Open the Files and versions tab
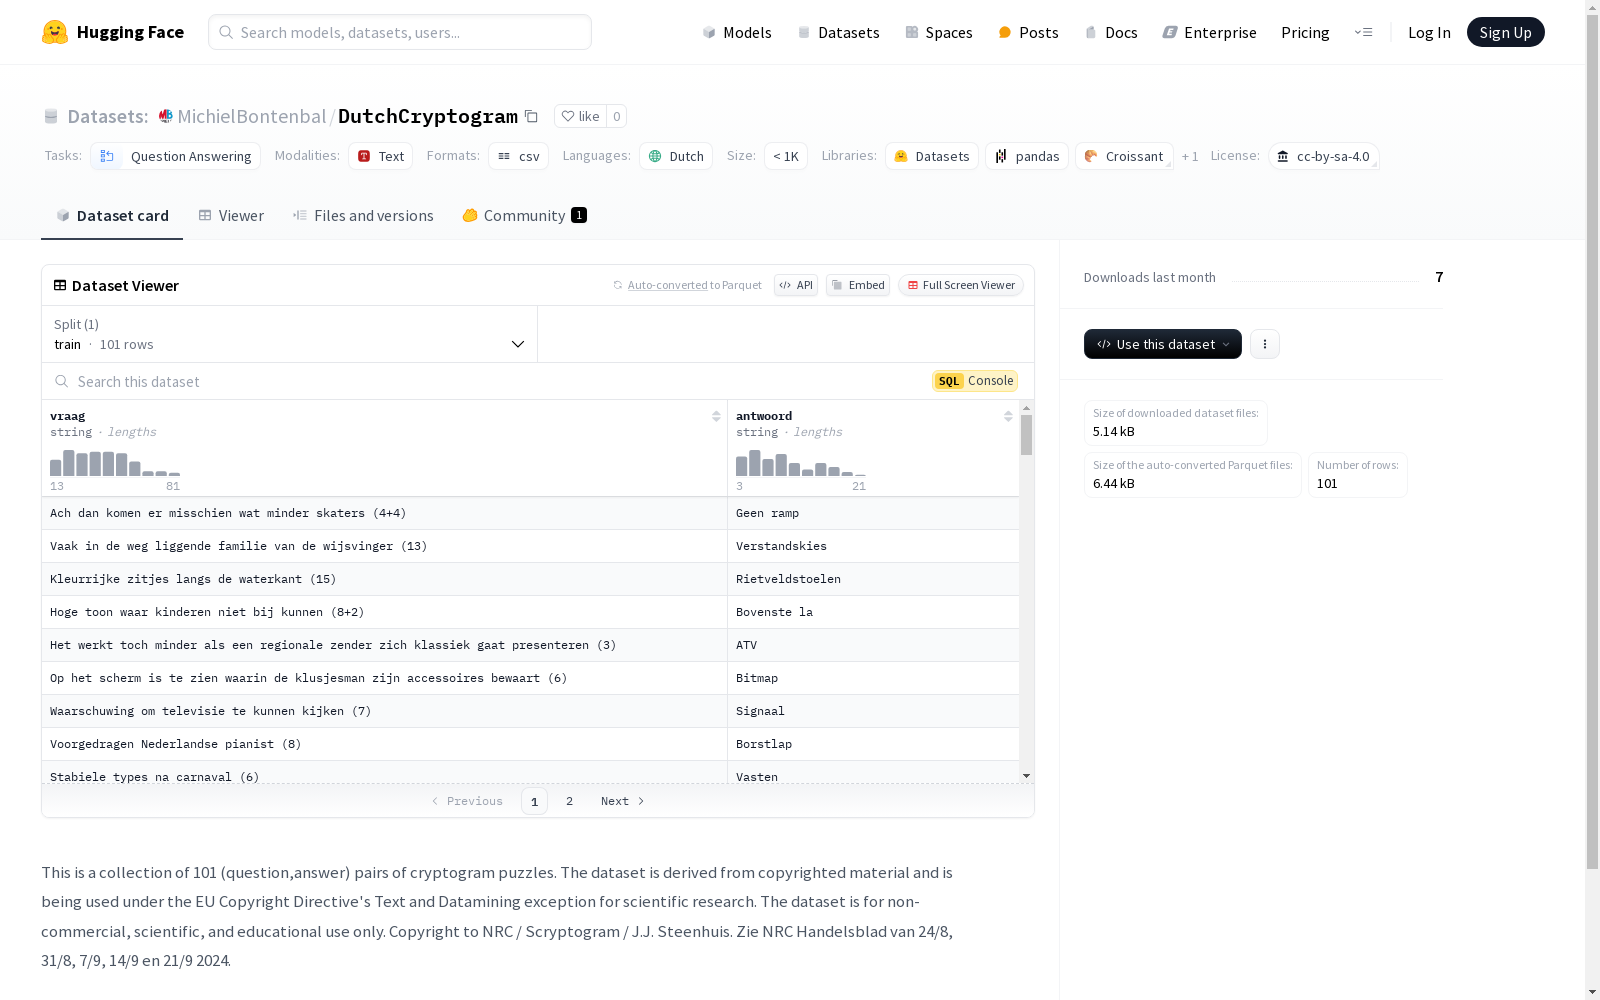This screenshot has width=1600, height=1000. [363, 216]
